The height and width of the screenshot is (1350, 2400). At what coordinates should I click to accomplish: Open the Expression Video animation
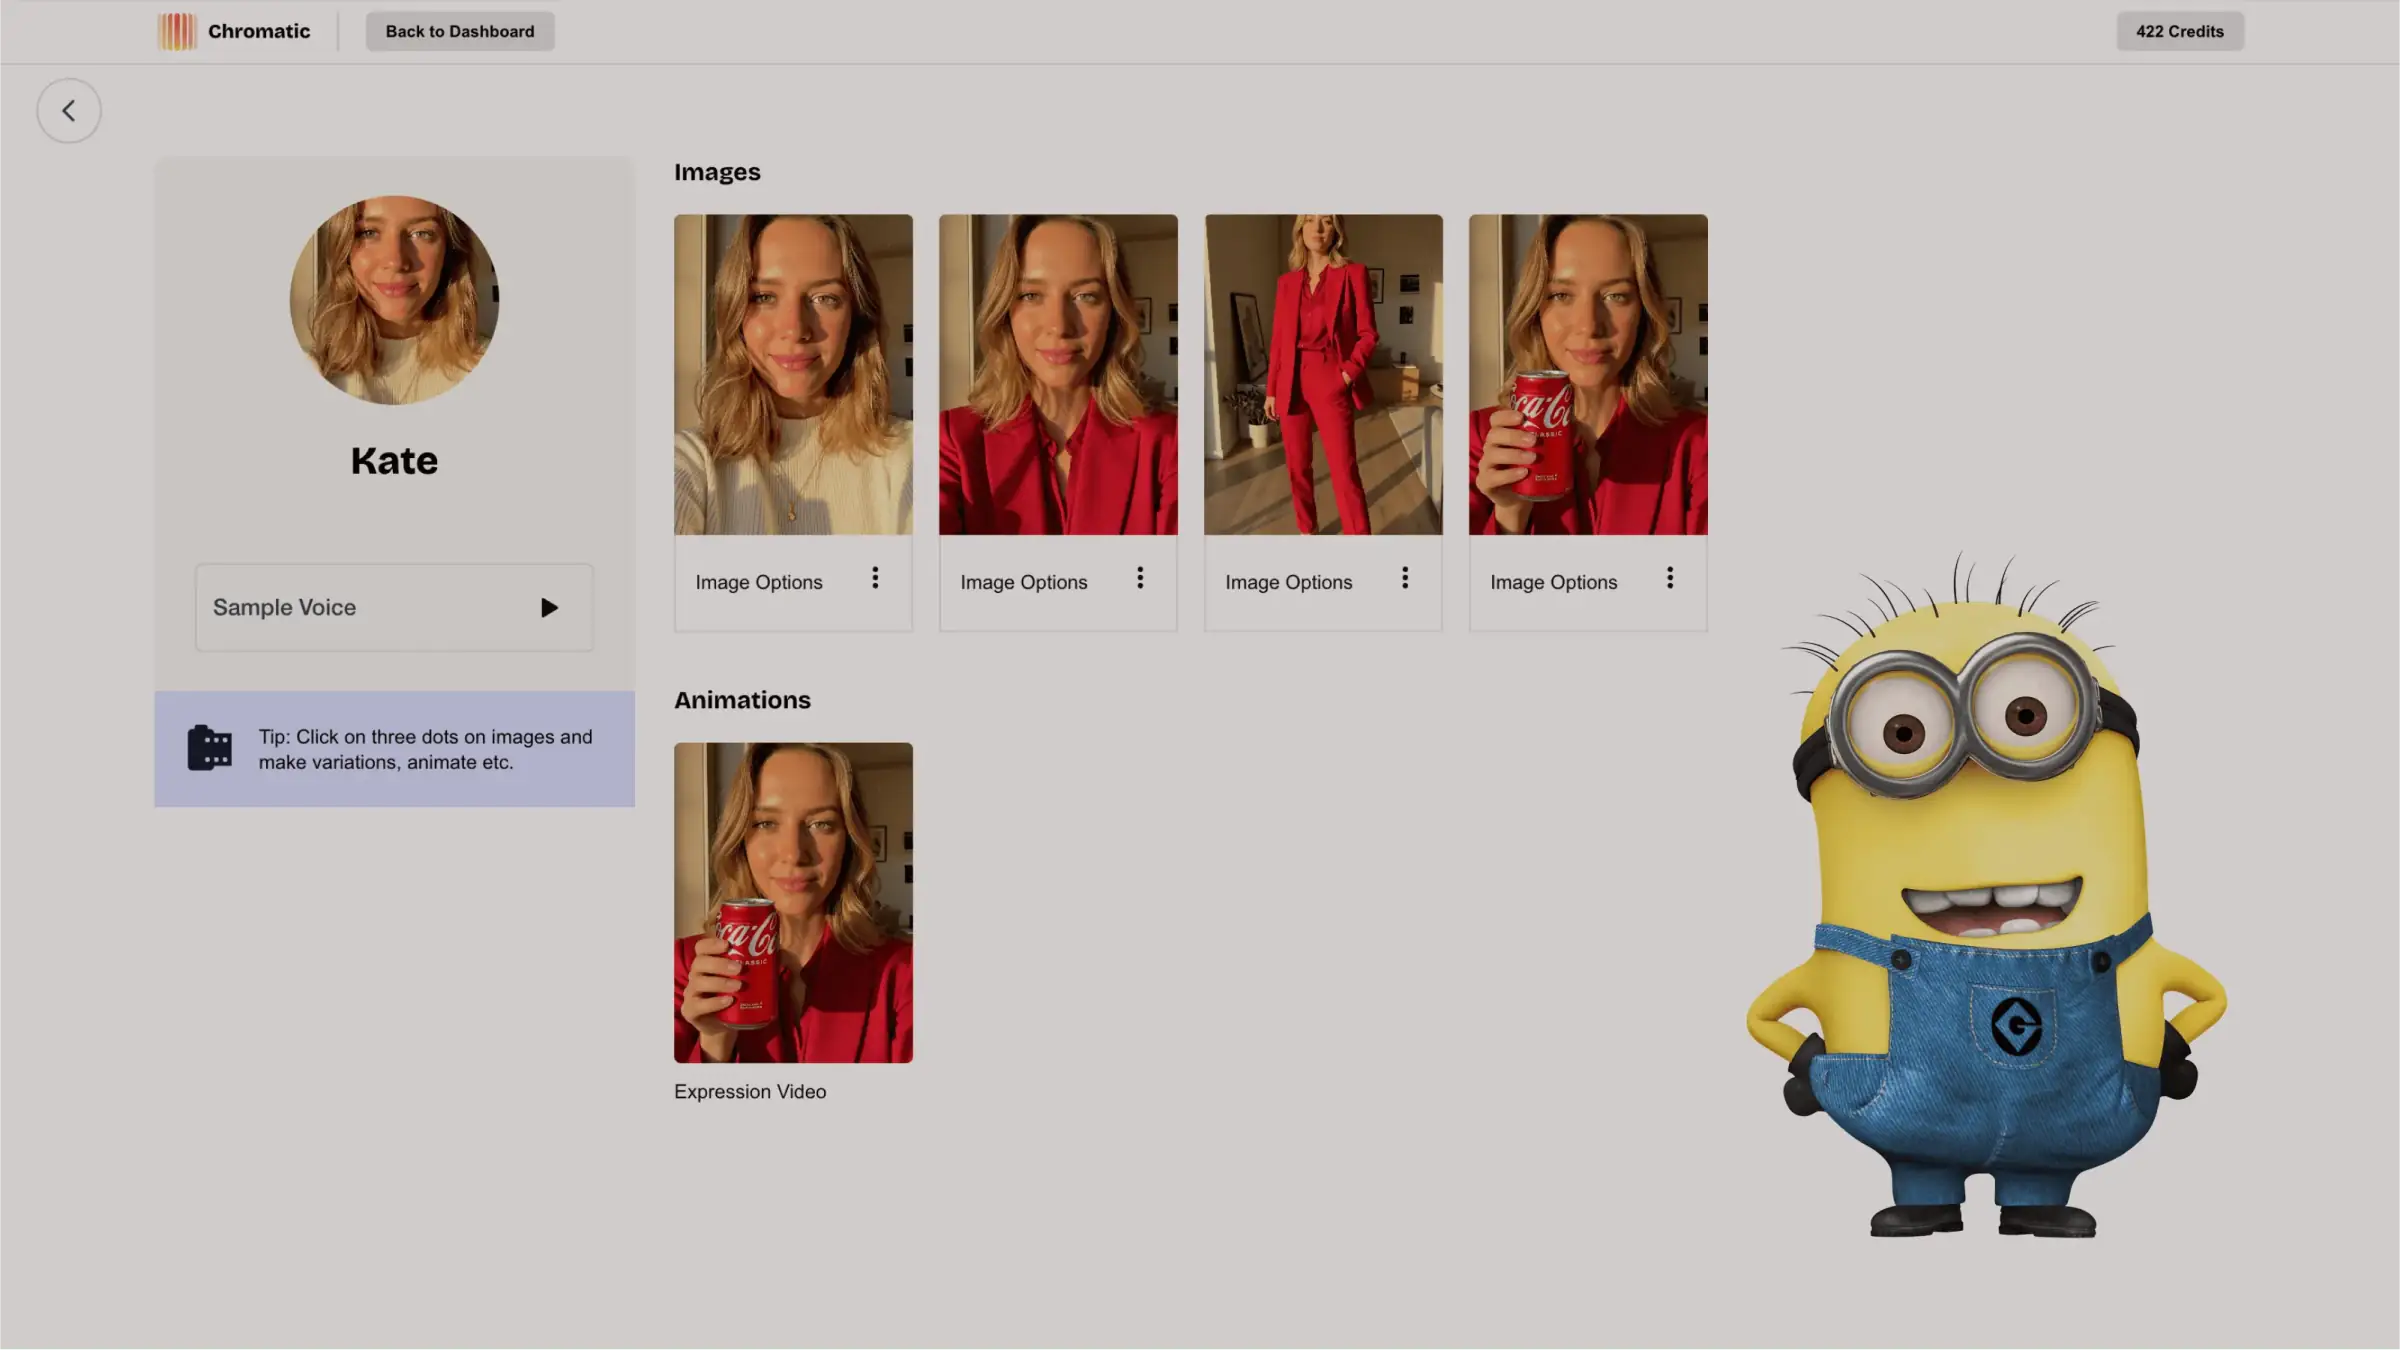(x=792, y=902)
